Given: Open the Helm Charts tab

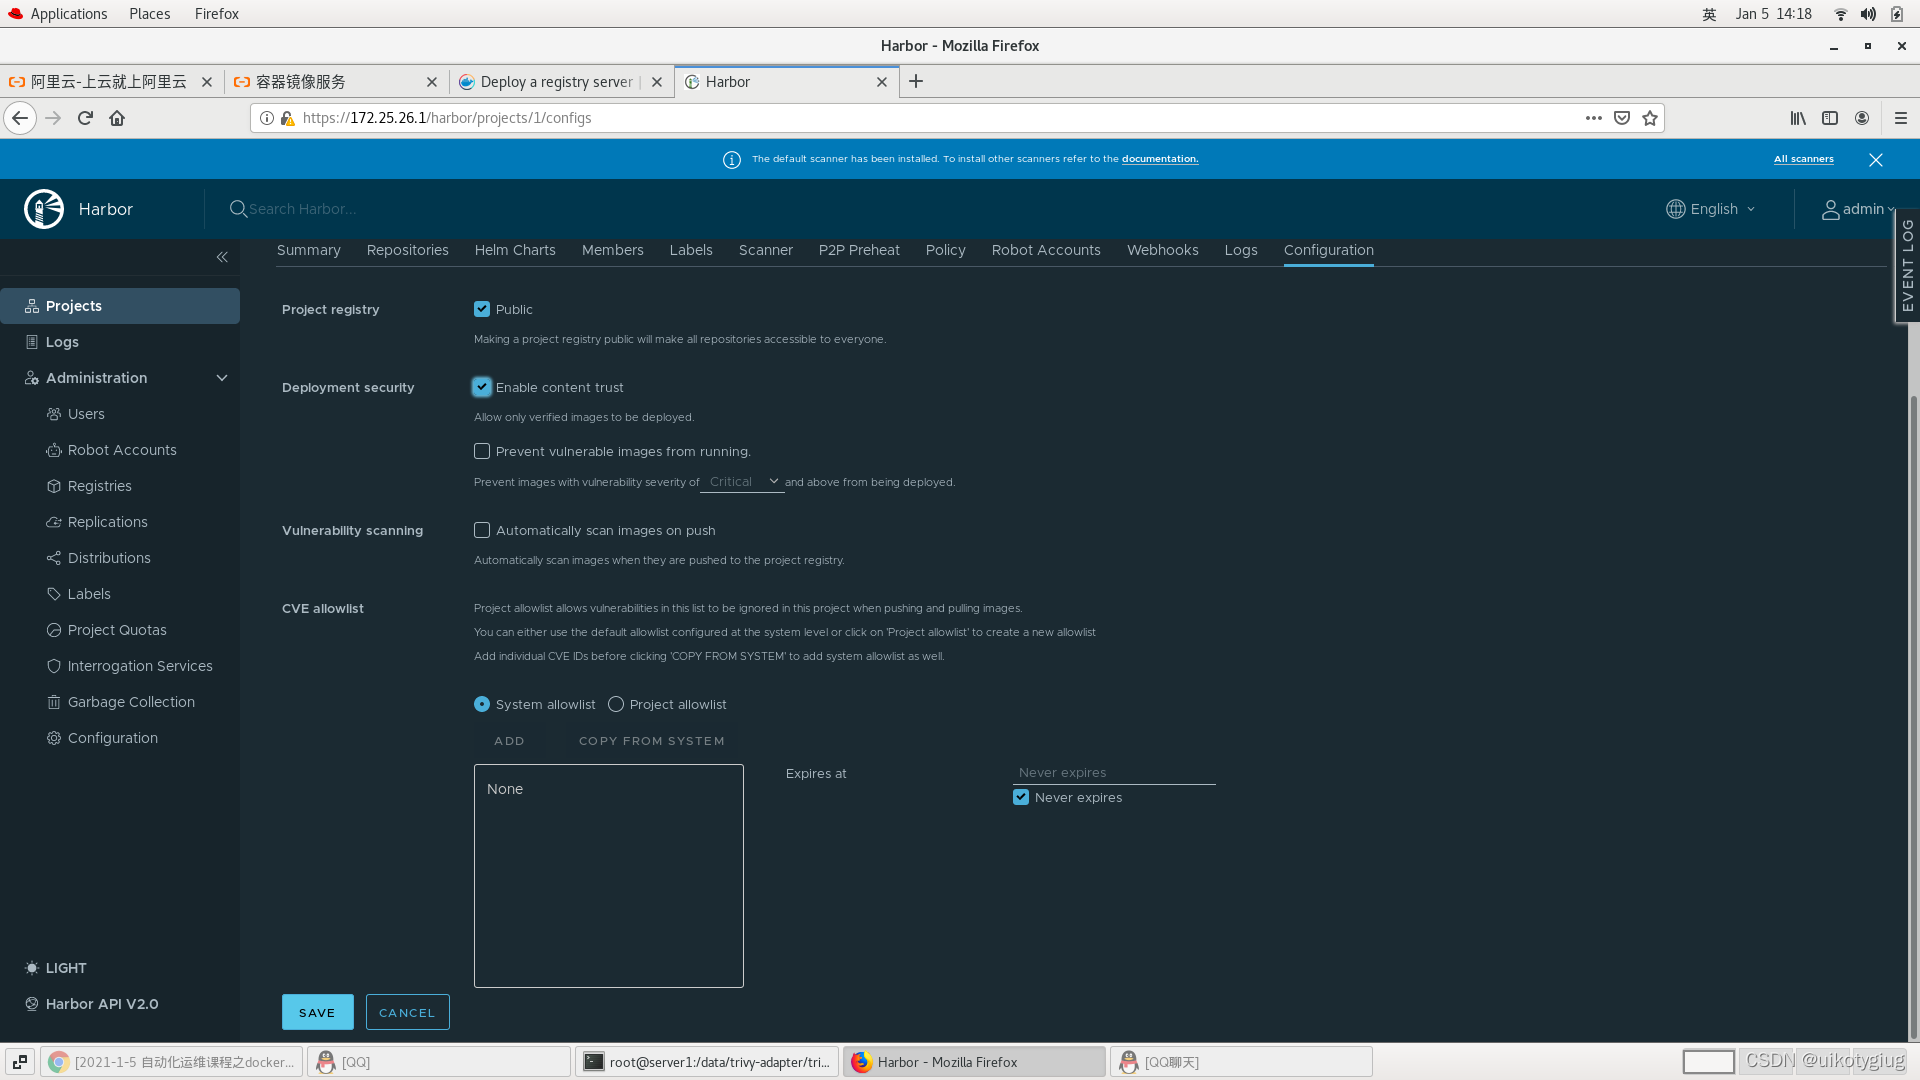Looking at the screenshot, I should coord(515,250).
